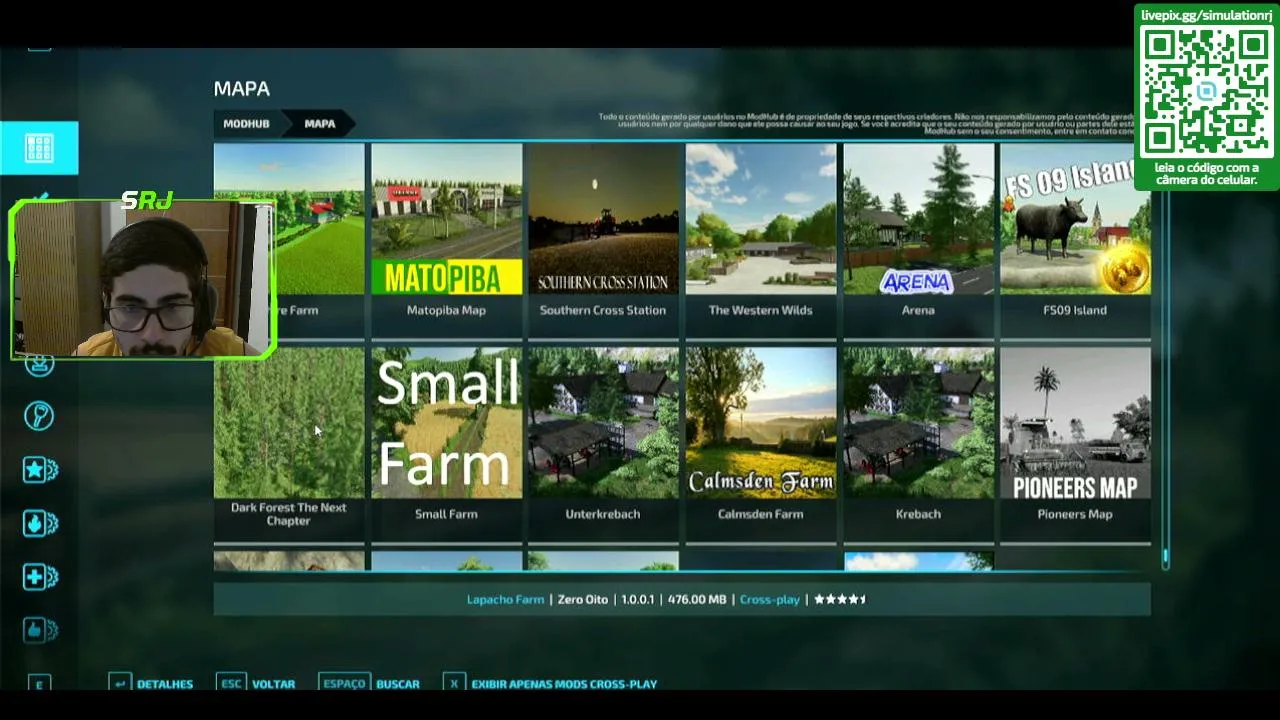Select the Unterkrebach map thumbnail
Screen dimensions: 1280x720
click(603, 423)
